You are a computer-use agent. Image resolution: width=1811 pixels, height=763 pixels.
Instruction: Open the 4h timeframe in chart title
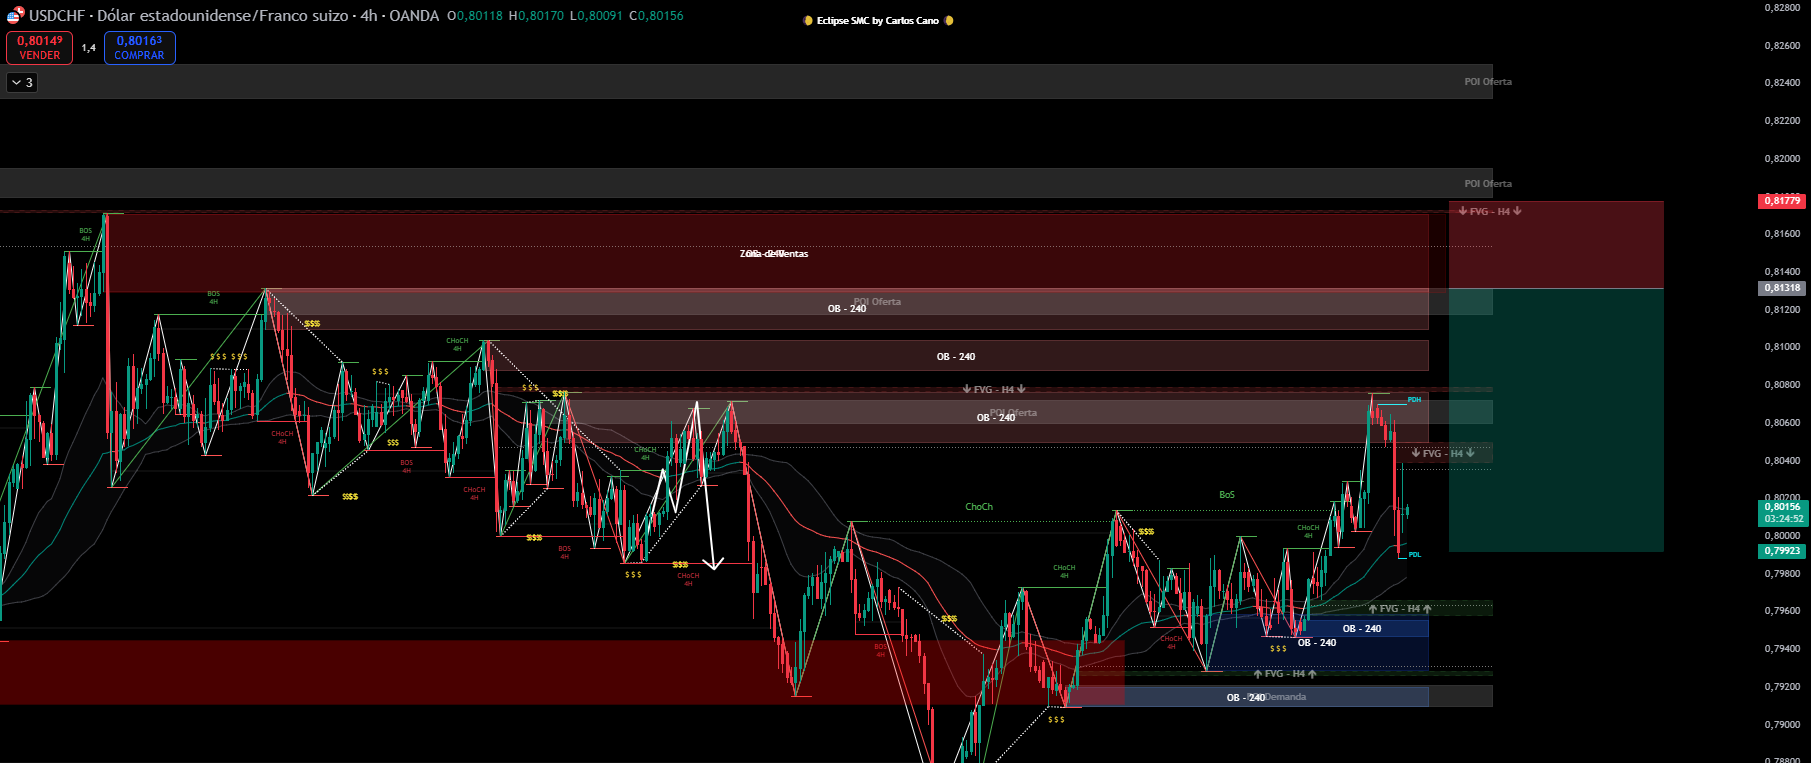tap(369, 16)
